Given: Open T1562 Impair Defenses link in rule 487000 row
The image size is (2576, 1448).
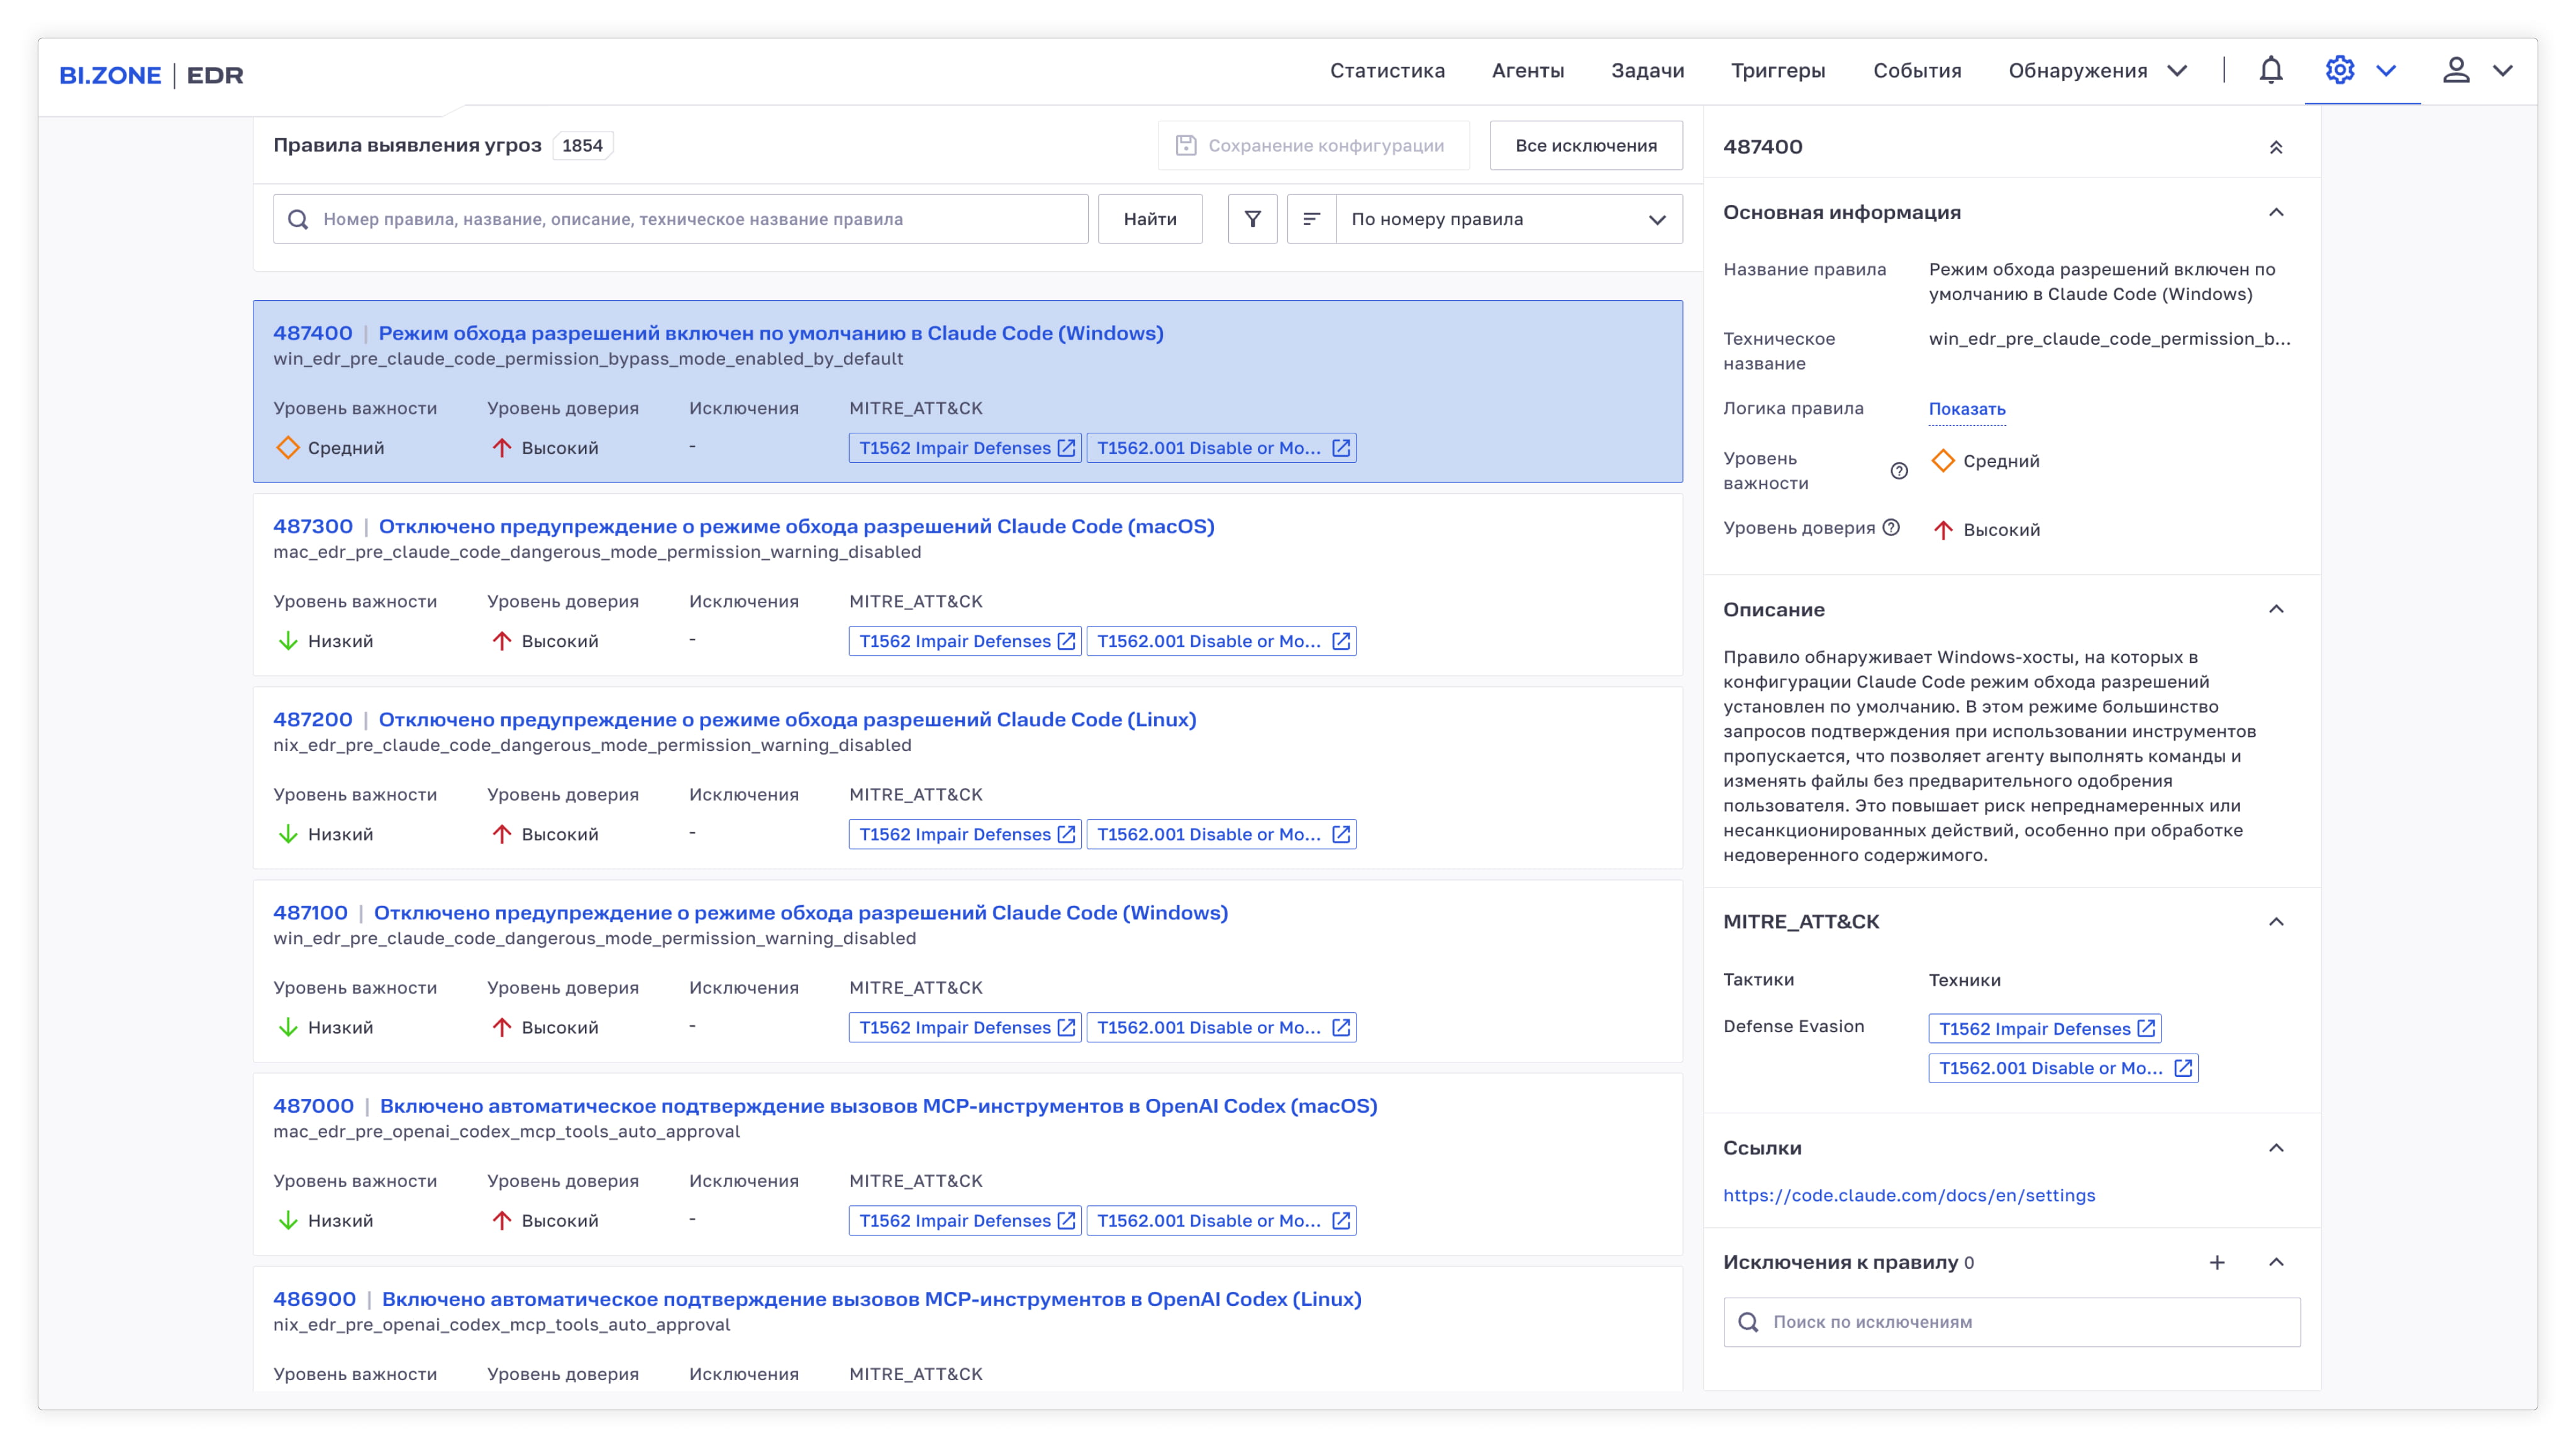Looking at the screenshot, I should pyautogui.click(x=965, y=1220).
